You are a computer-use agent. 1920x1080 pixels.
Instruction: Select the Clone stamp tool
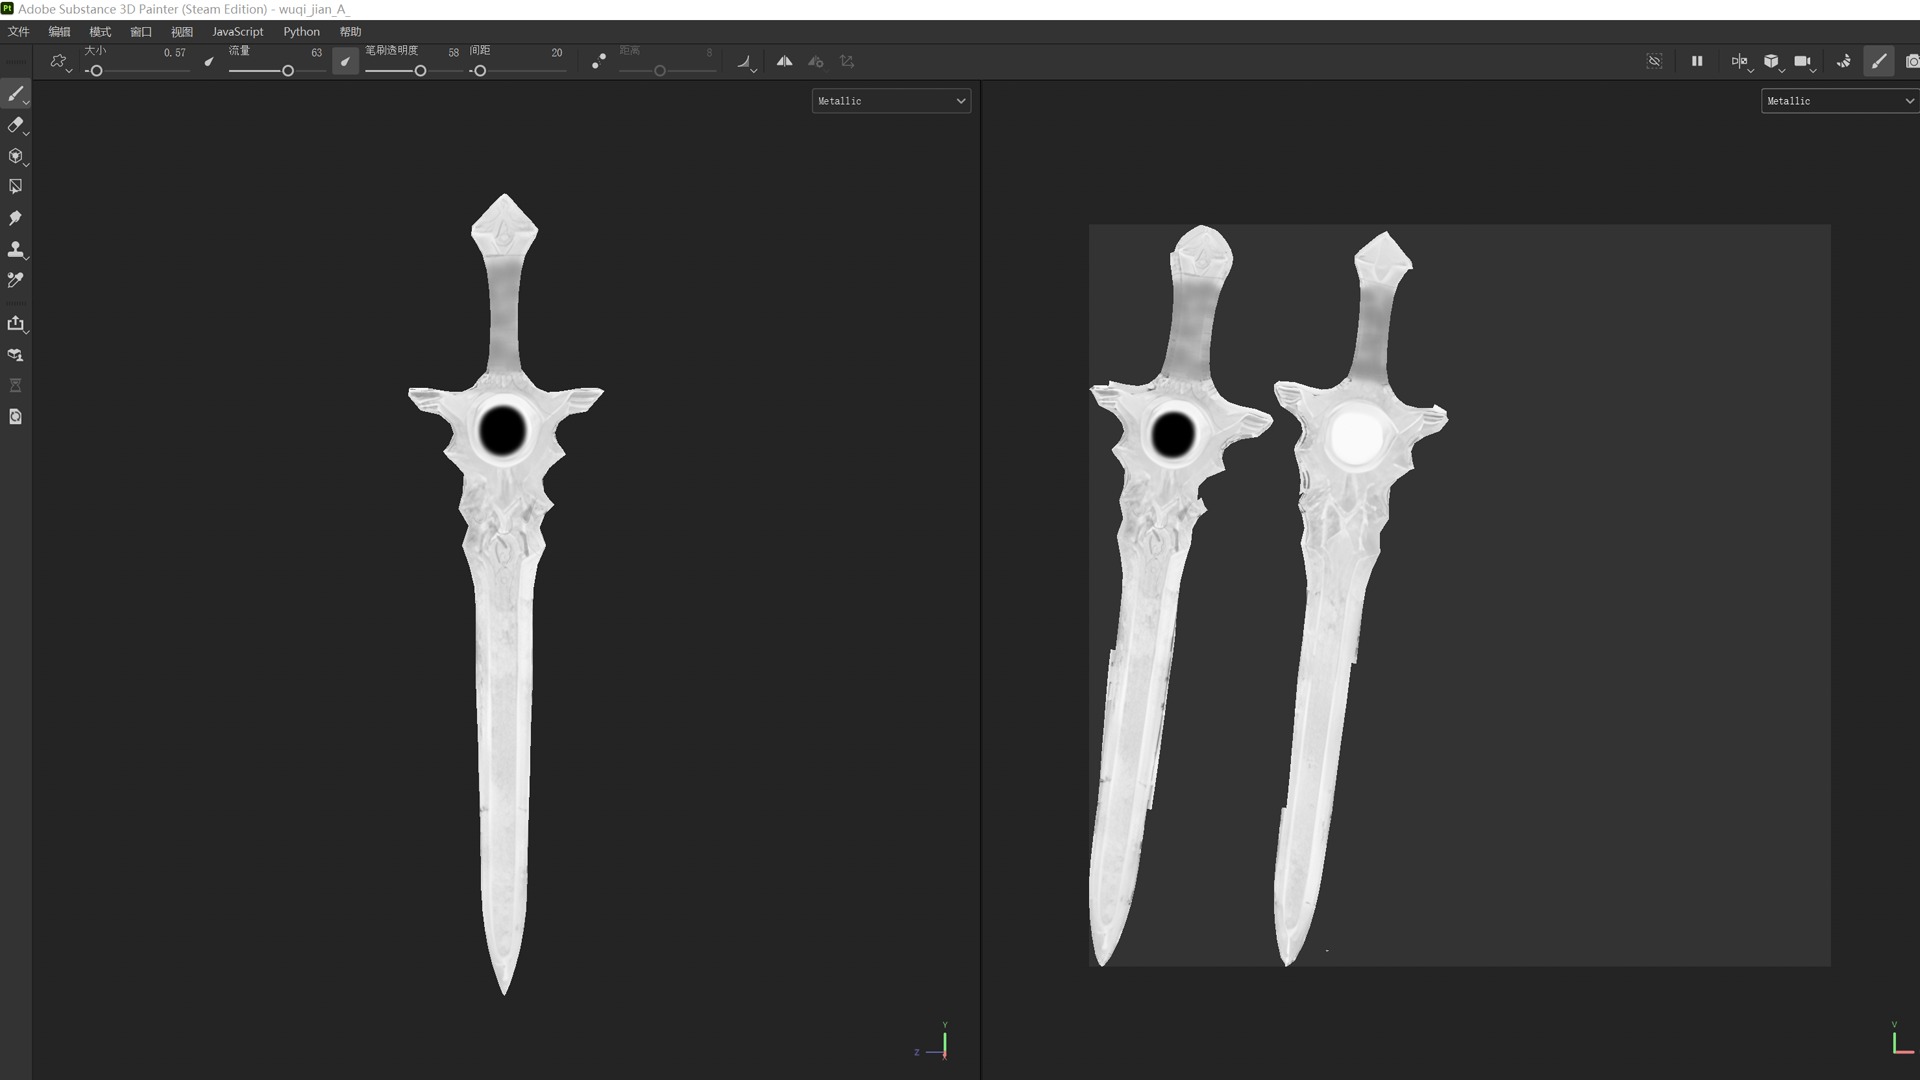15,249
